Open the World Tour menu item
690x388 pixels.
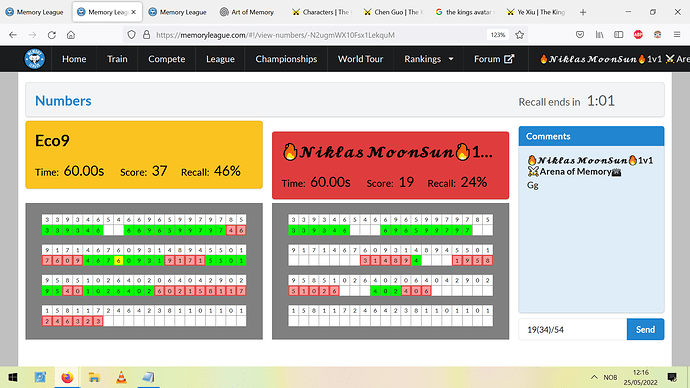pyautogui.click(x=360, y=59)
